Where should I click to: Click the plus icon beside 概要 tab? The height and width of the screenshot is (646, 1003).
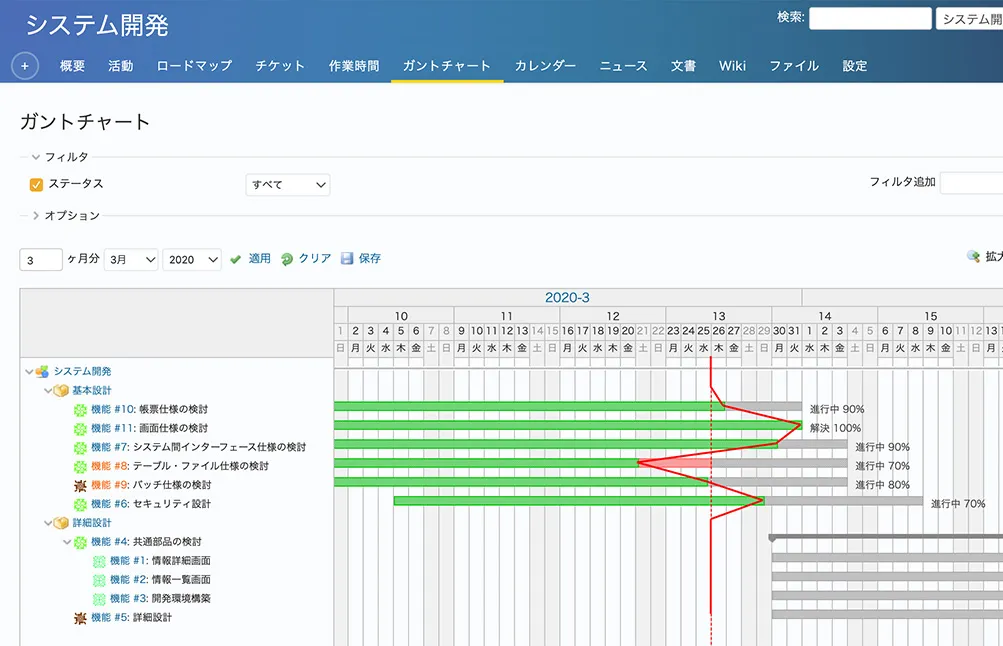pos(25,66)
